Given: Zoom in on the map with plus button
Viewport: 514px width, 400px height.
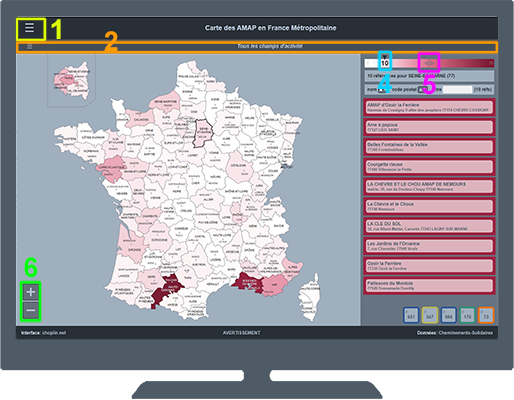Looking at the screenshot, I should (x=31, y=292).
